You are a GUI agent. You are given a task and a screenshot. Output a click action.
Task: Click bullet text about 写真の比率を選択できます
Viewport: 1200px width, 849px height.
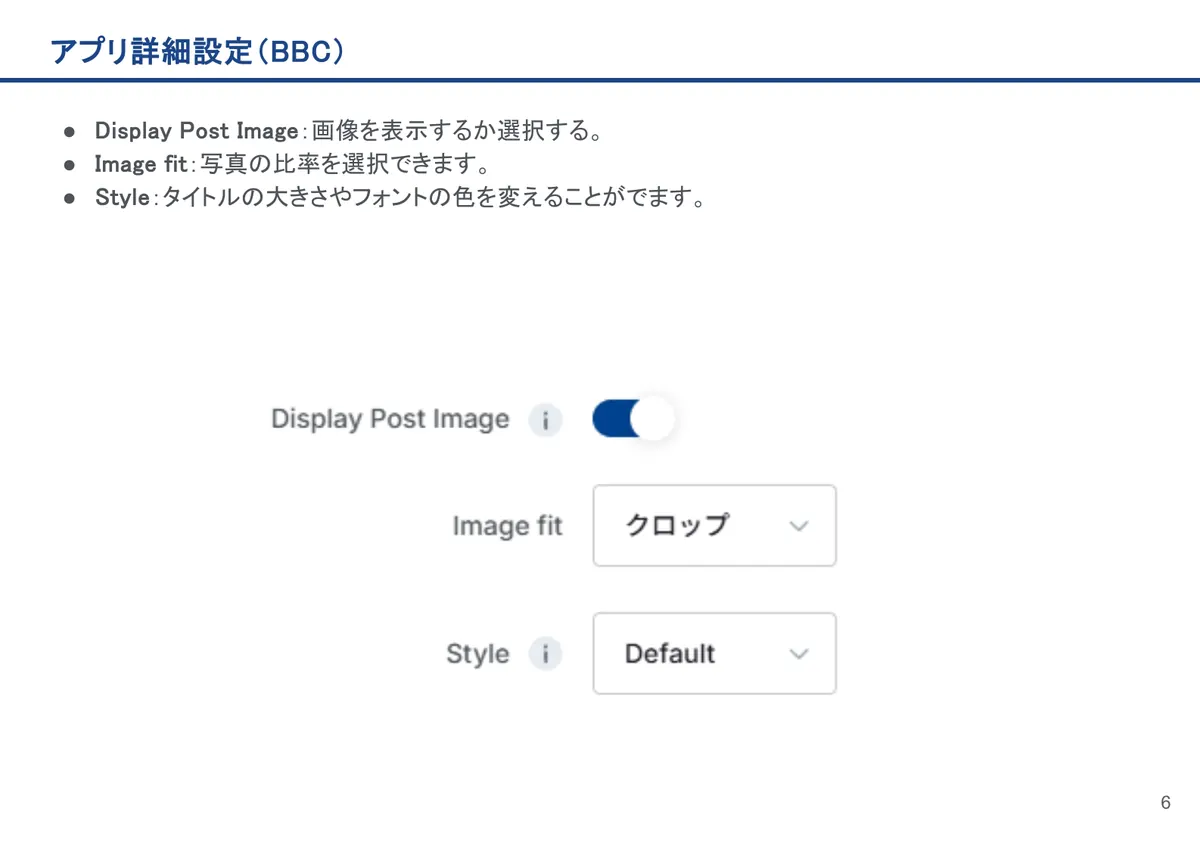[x=293, y=164]
